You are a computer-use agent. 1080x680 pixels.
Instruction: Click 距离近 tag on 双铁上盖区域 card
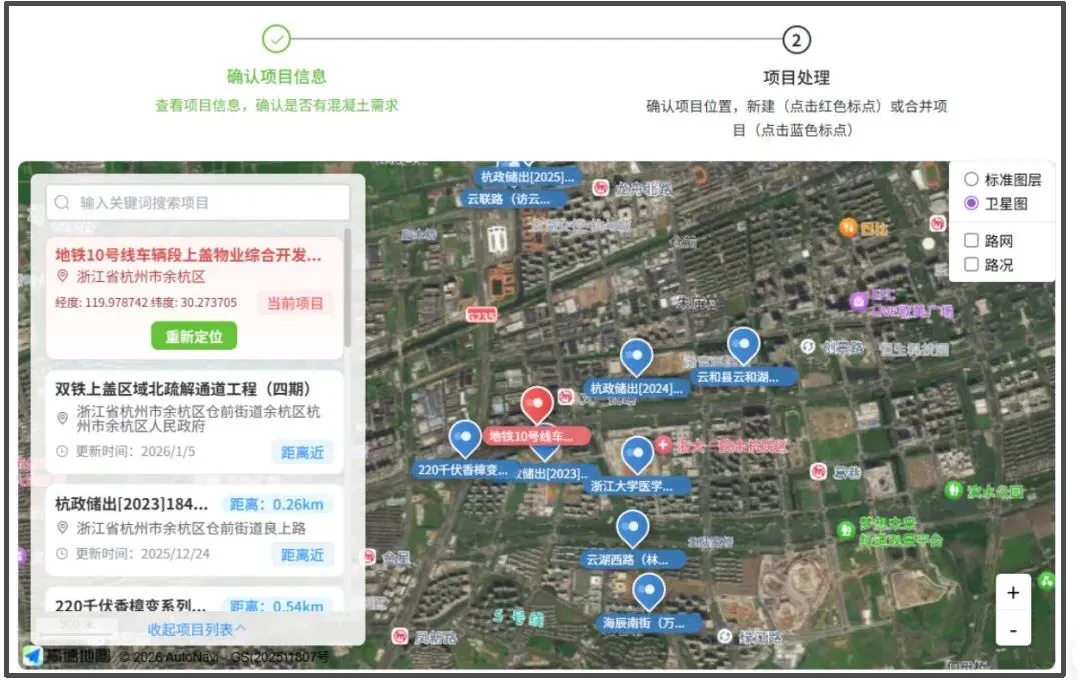[302, 453]
